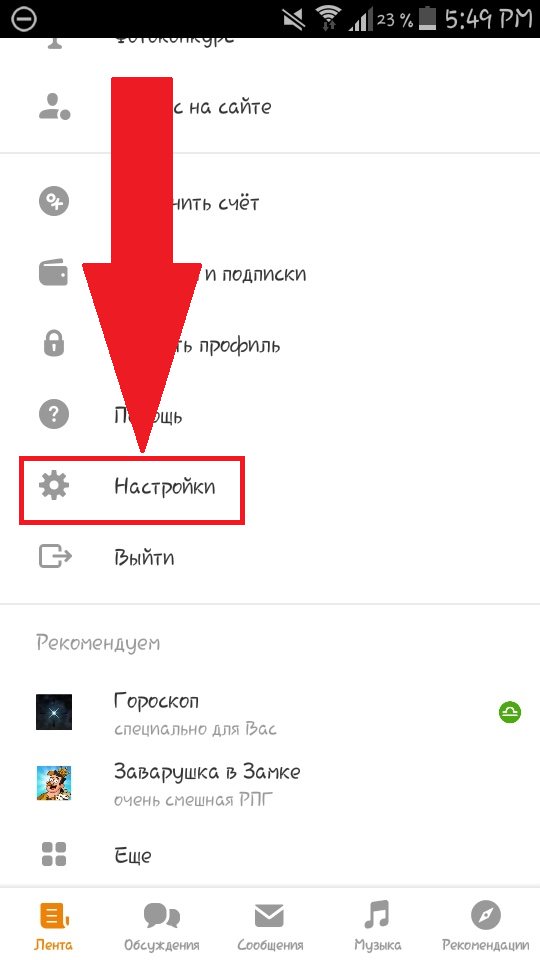Tap the Еще menu item label

[133, 855]
